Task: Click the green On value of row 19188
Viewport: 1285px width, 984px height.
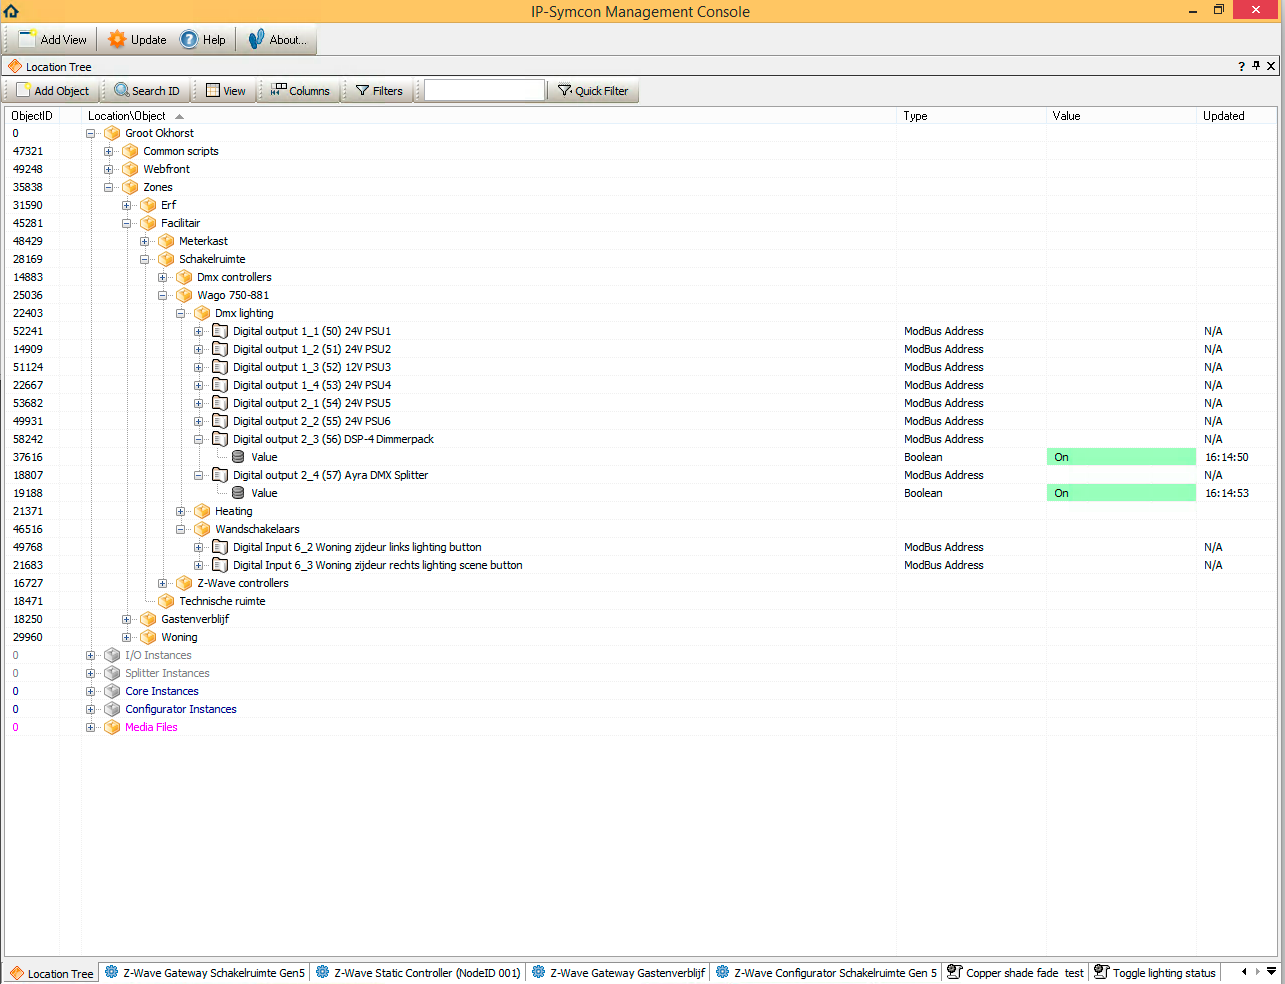Action: [x=1121, y=493]
